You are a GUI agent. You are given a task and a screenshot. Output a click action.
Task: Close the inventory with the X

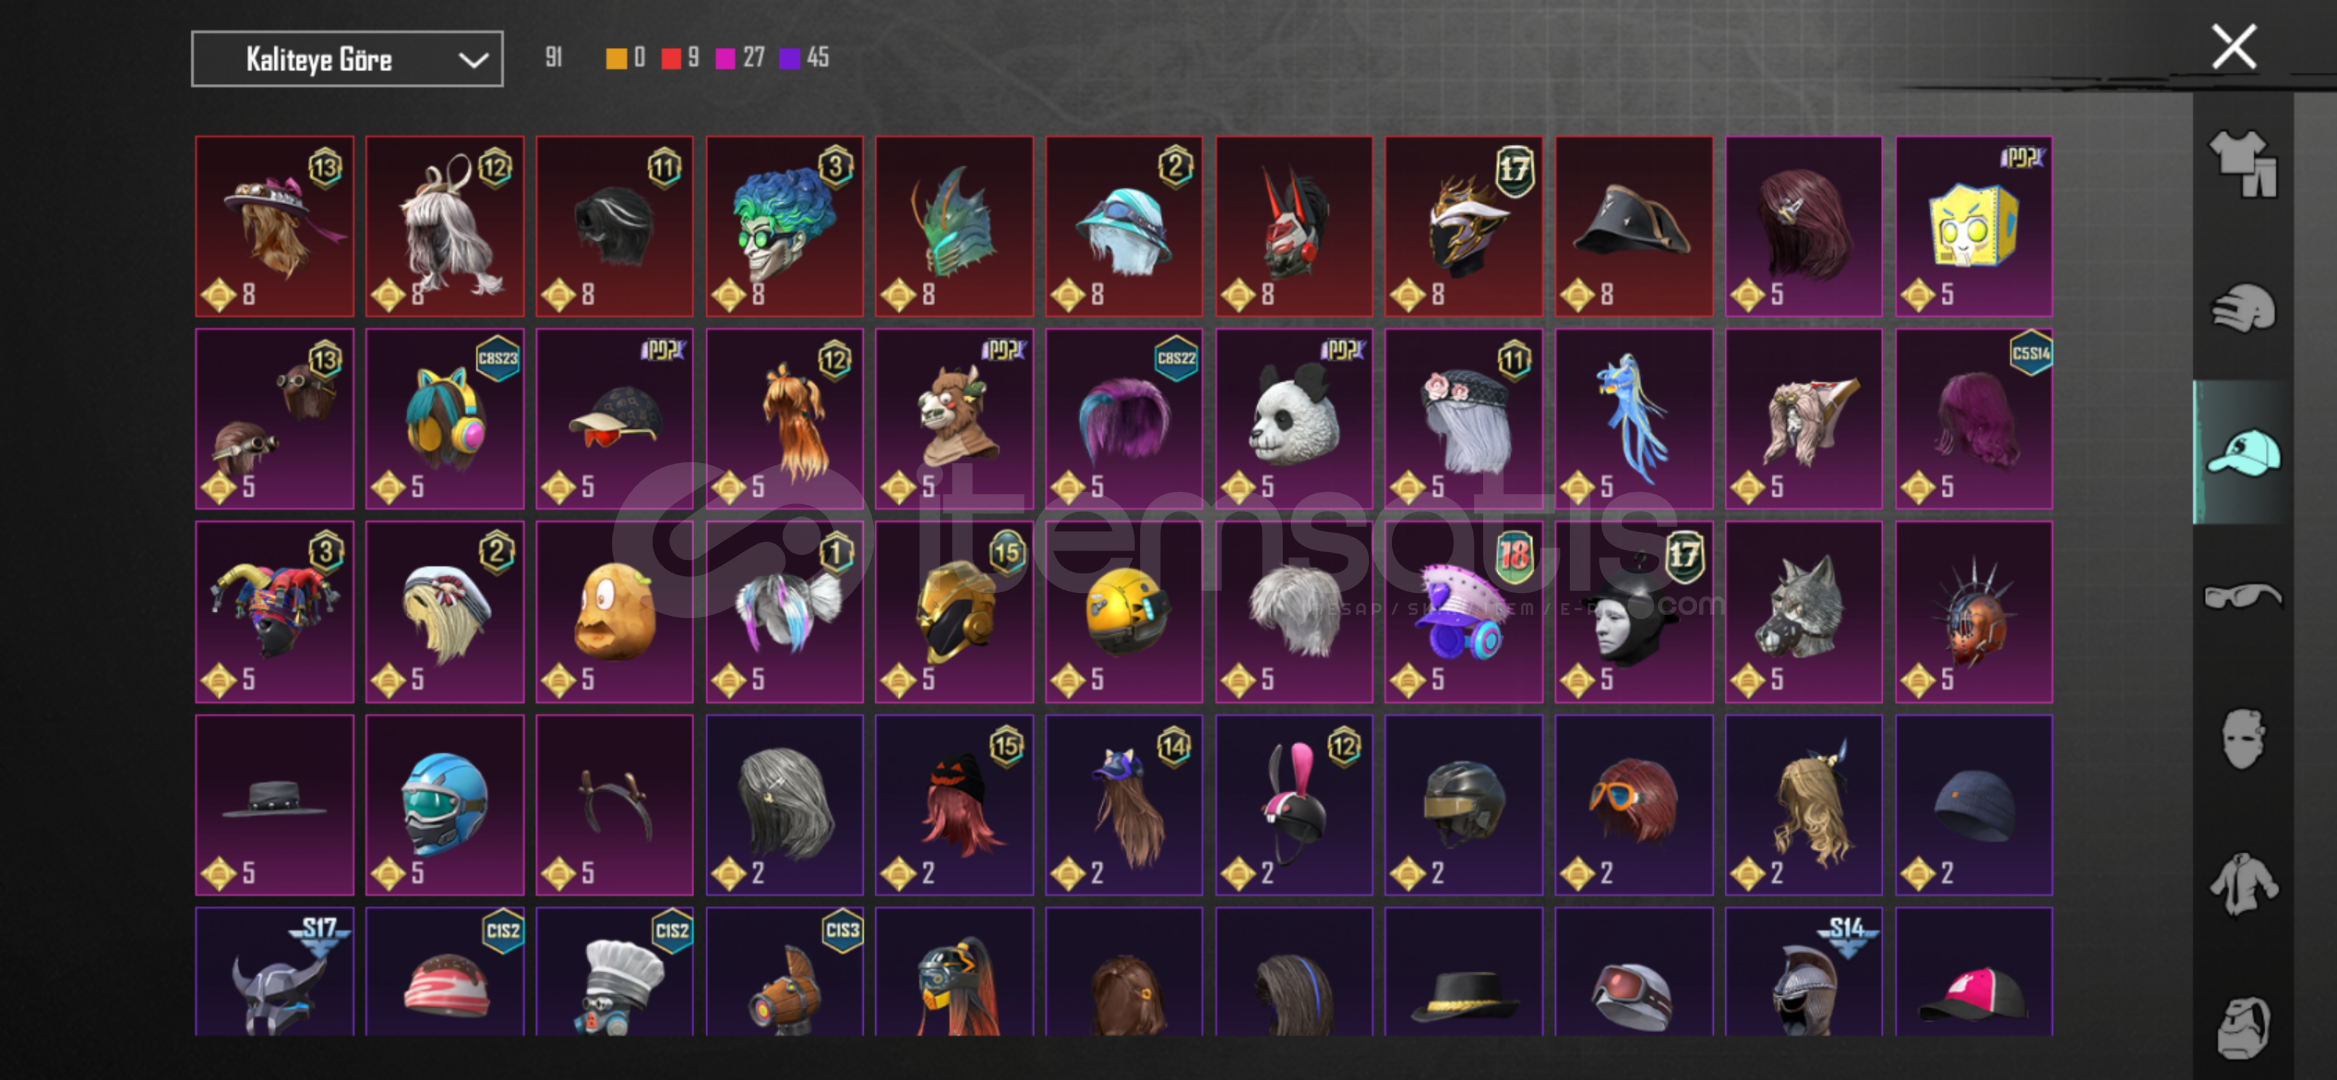coord(2233,47)
